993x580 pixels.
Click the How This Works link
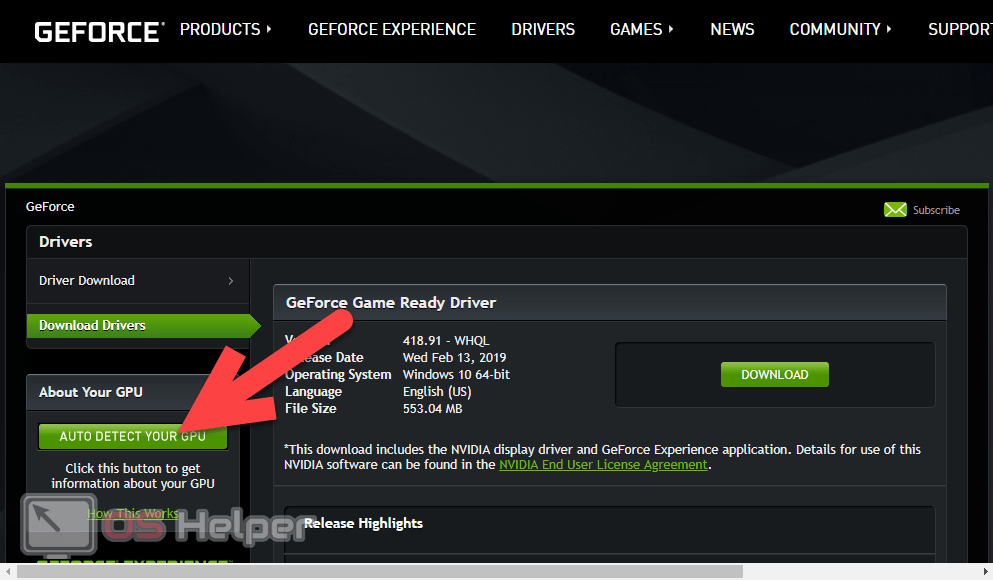tap(133, 514)
